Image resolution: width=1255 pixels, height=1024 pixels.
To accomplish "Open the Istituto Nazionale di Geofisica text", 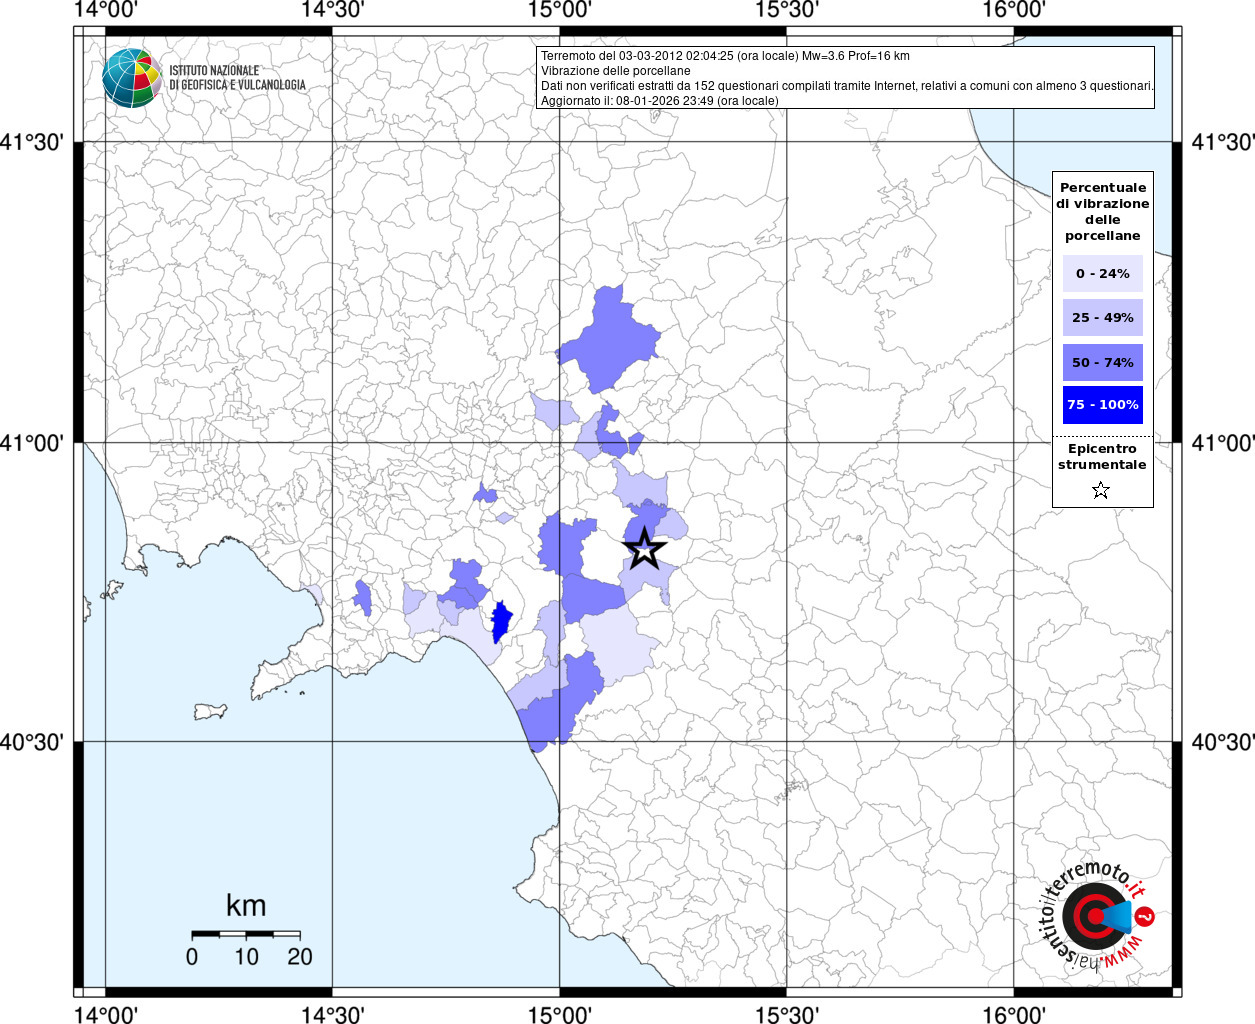I will point(237,78).
